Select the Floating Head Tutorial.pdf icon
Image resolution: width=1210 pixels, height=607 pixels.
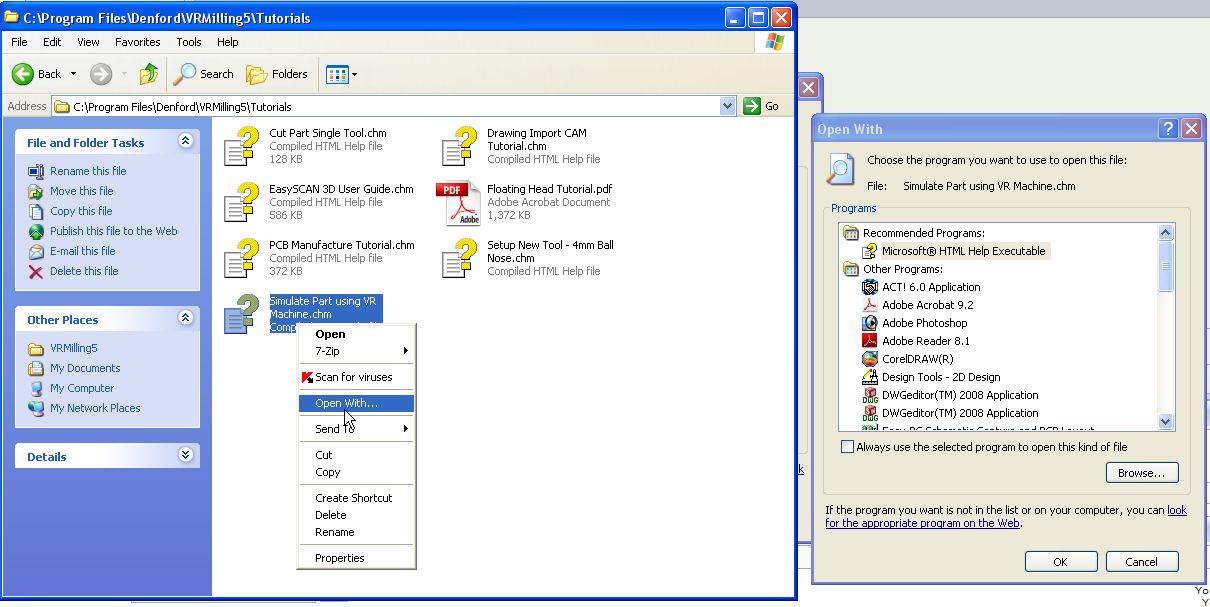coord(458,203)
